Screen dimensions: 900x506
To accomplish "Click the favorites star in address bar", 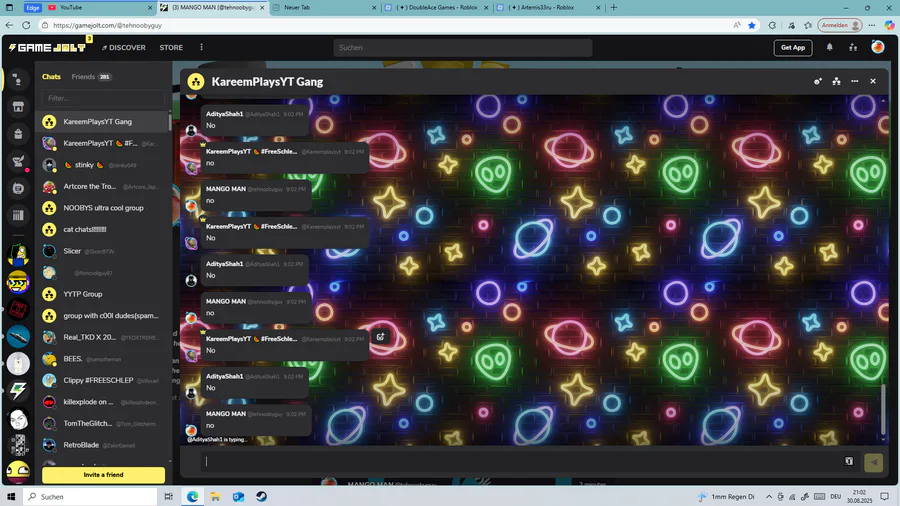I will coord(751,25).
